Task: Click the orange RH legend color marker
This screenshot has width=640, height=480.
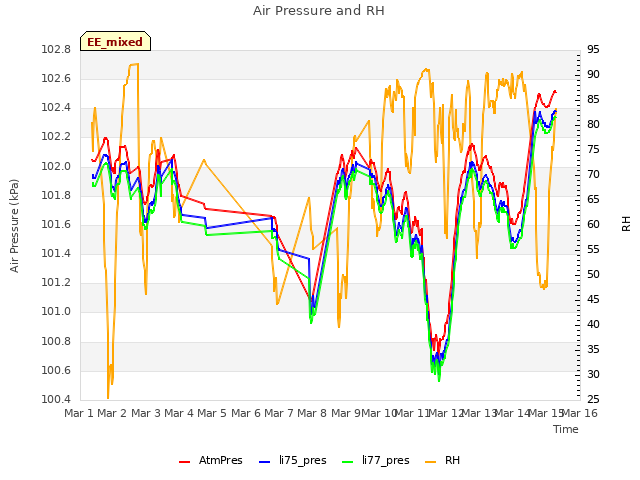Action: click(430, 462)
